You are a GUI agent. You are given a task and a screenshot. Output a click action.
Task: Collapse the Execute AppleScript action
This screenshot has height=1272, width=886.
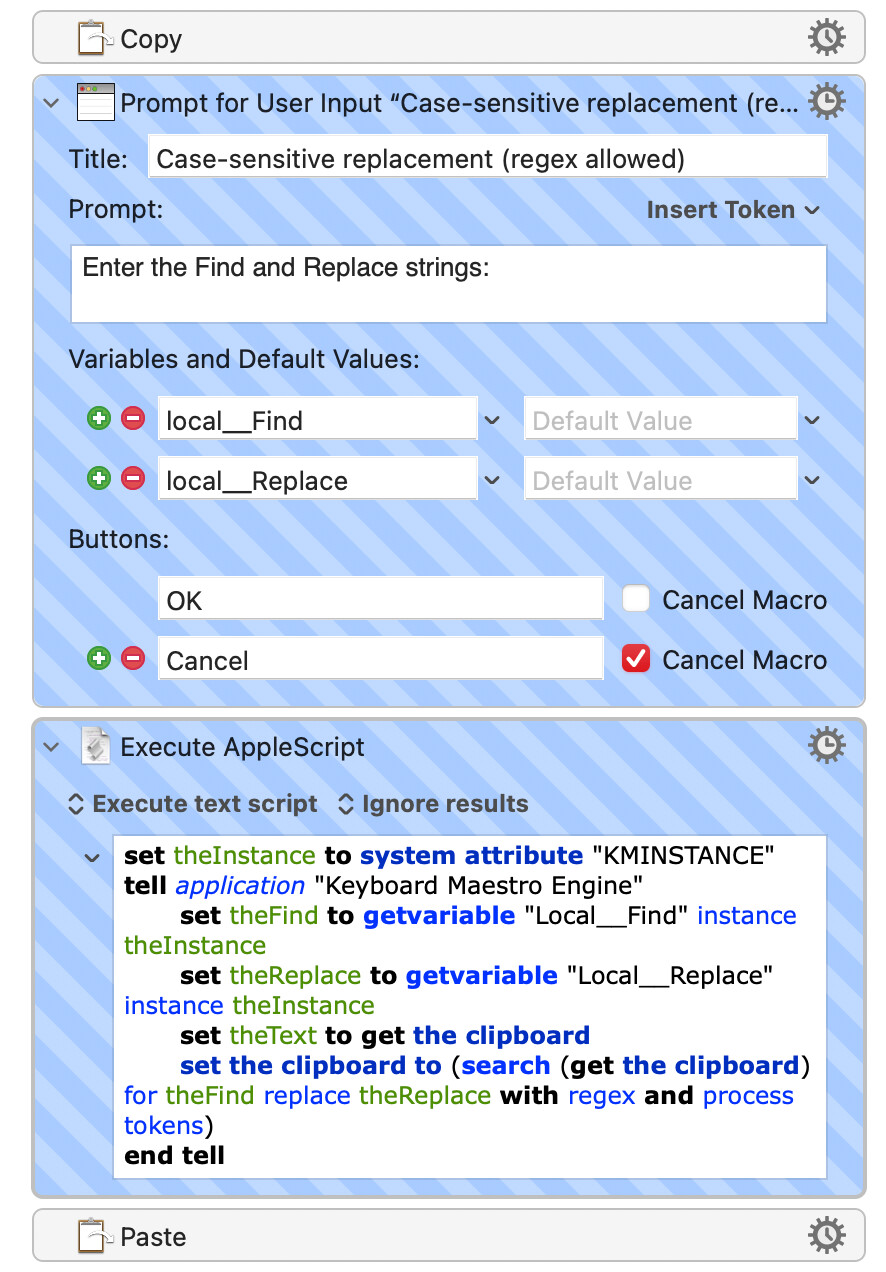[51, 747]
